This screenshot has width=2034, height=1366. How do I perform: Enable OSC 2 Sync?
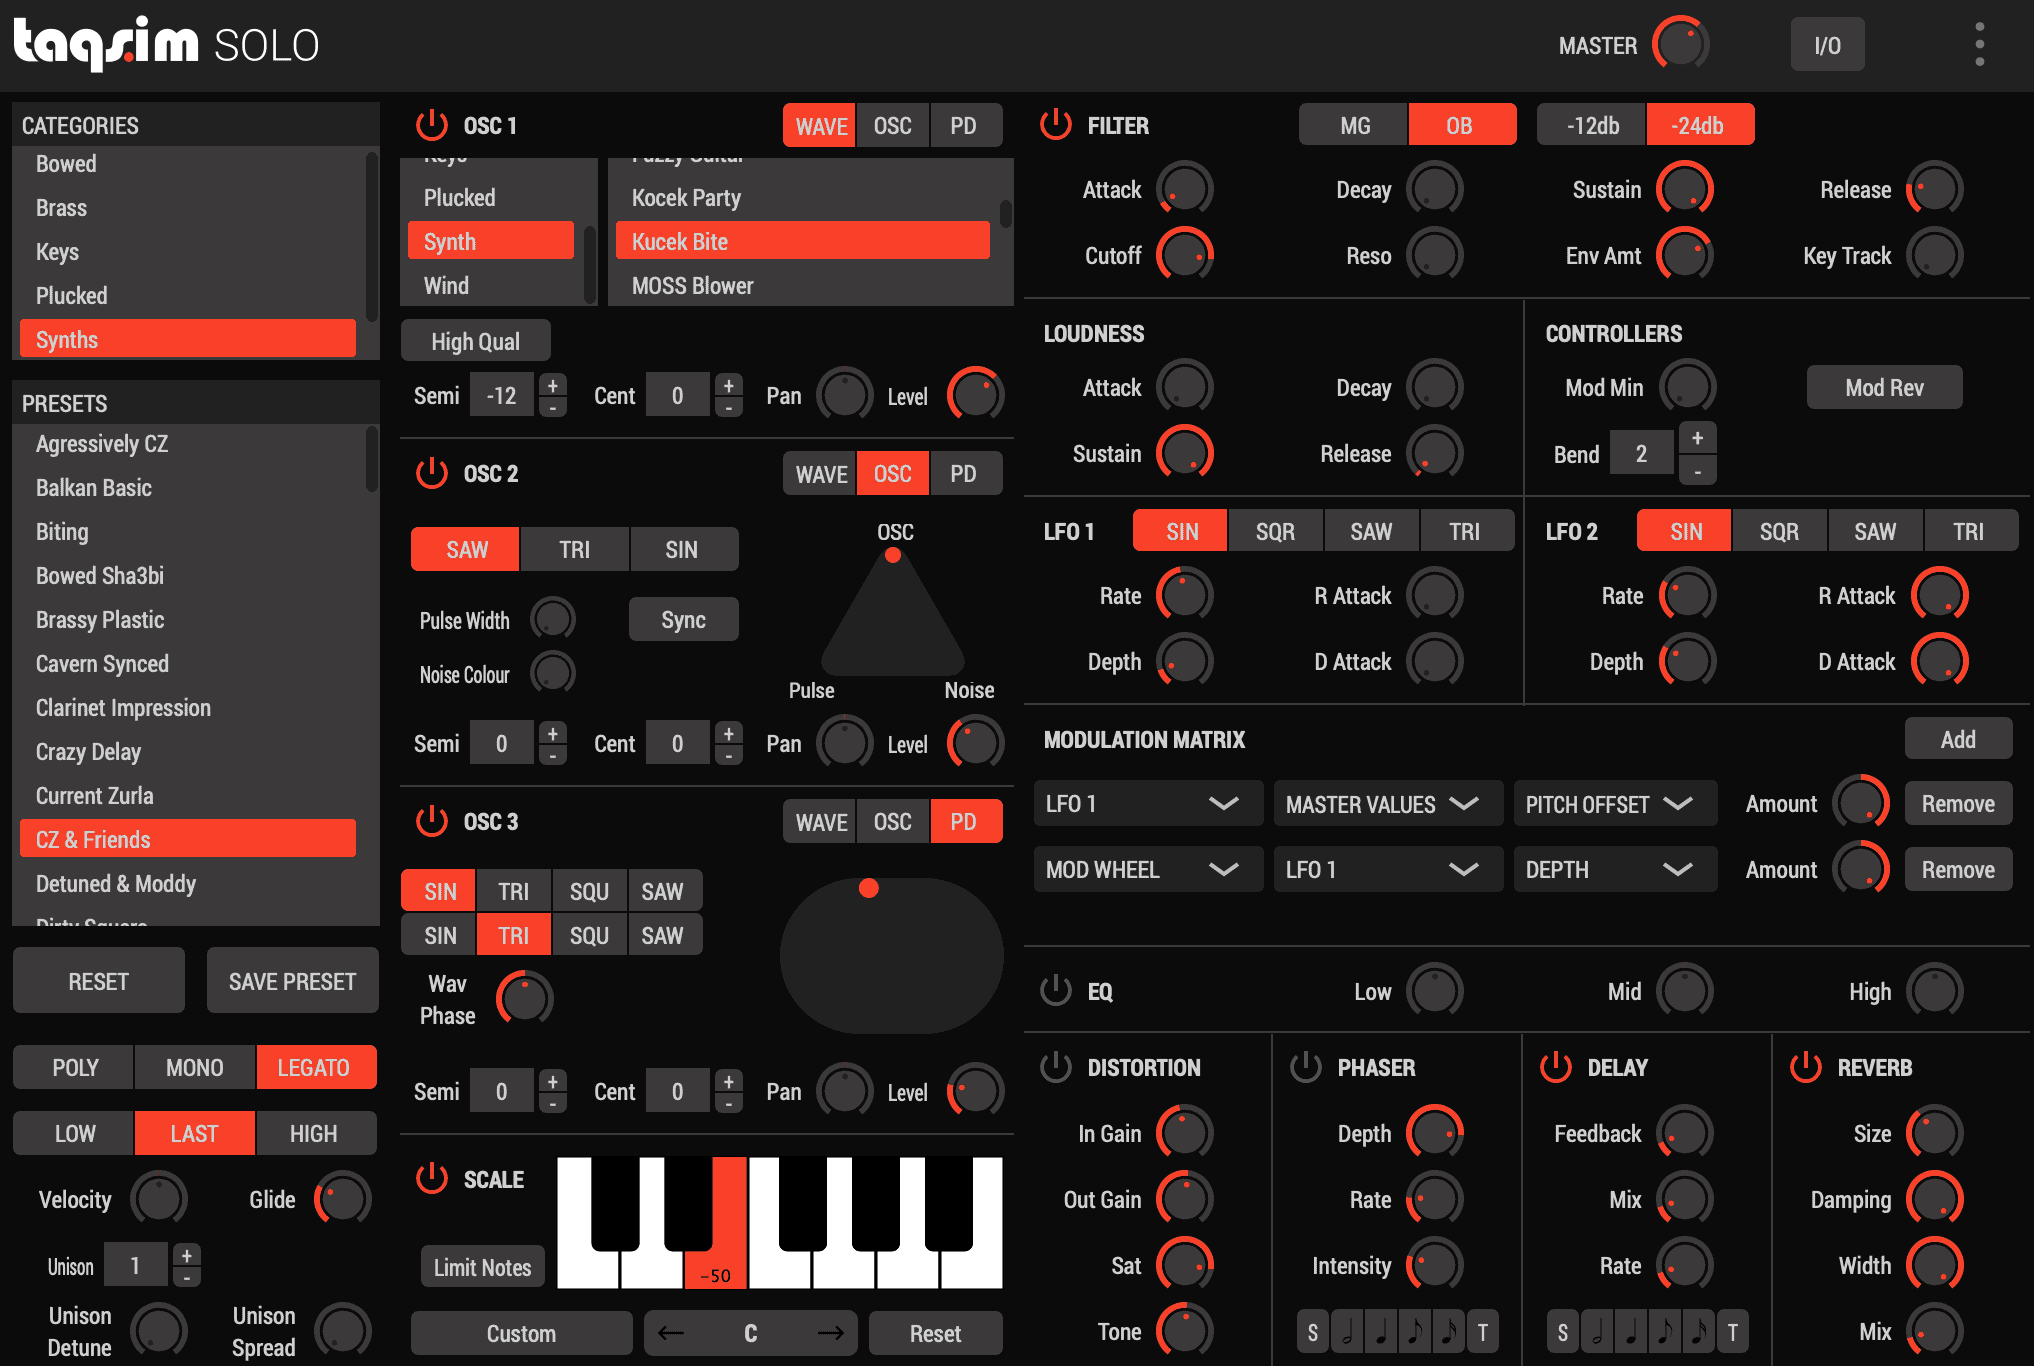pos(683,619)
